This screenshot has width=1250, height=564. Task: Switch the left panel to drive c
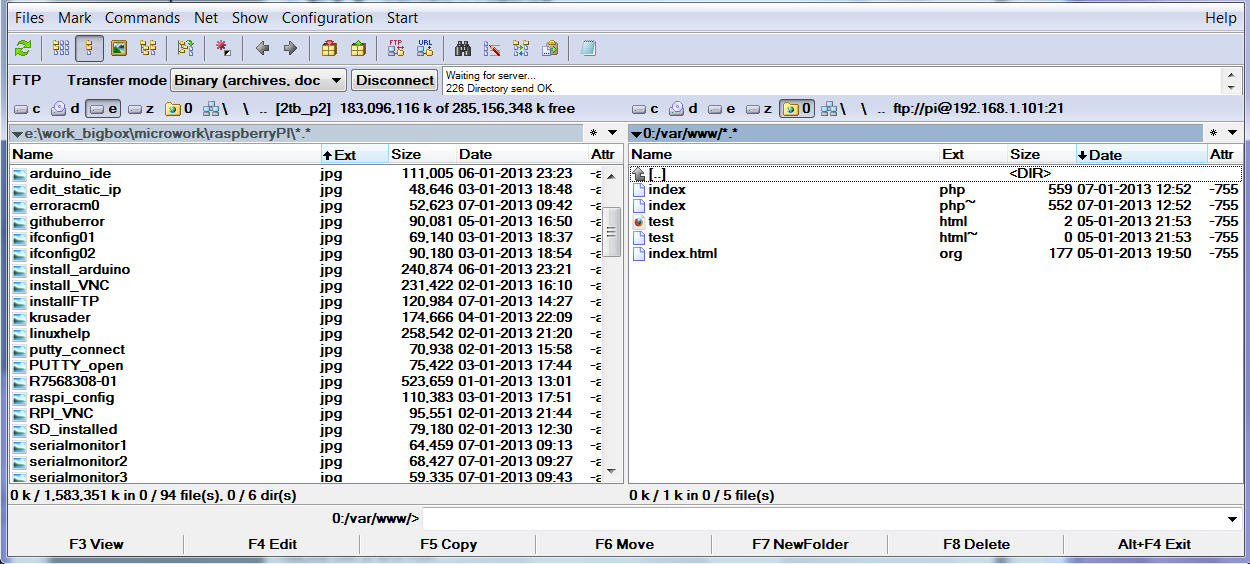tap(27, 108)
